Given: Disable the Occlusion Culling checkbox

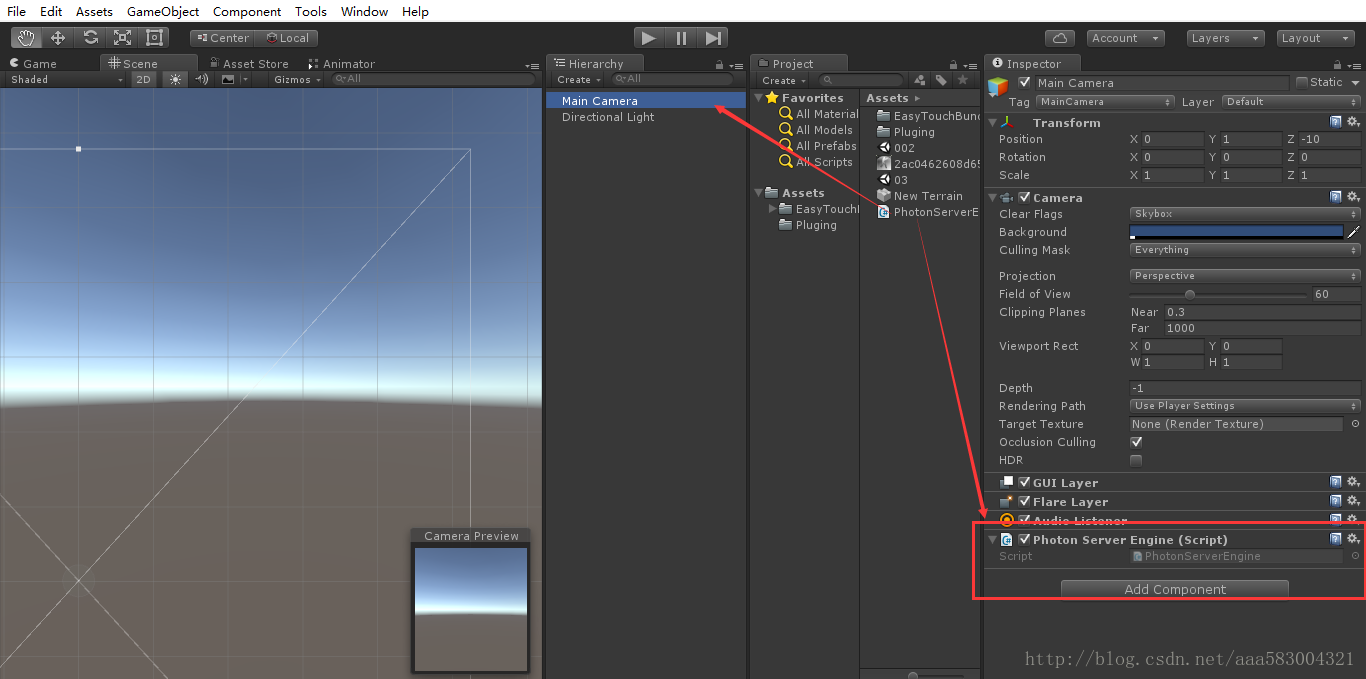Looking at the screenshot, I should click(1136, 442).
